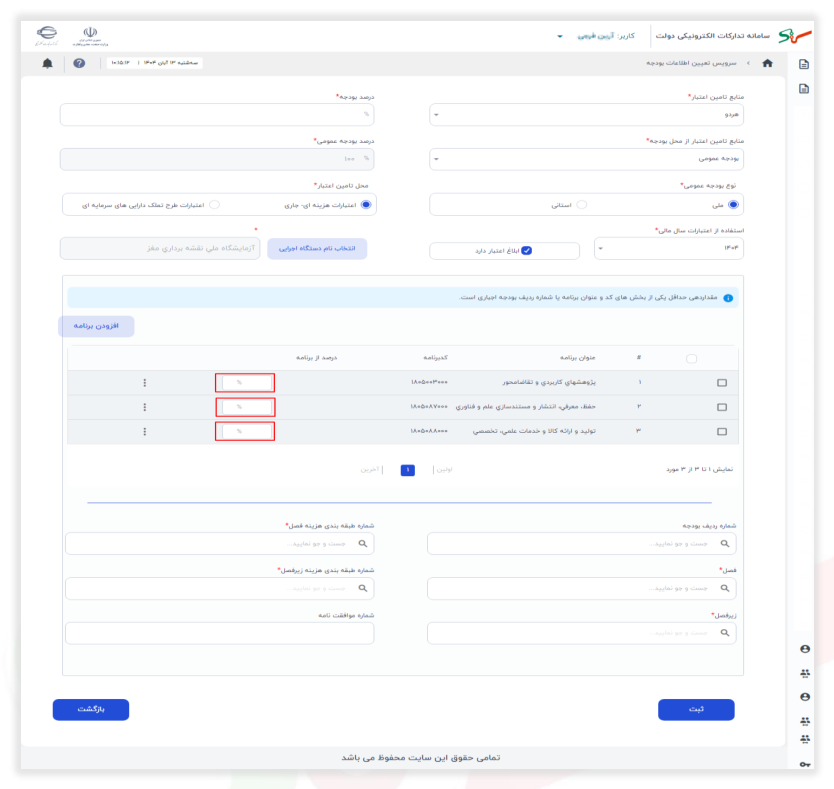Click the search icon in شماره طبقه بندی هزینه فصل
The image size is (834, 789).
click(x=363, y=544)
